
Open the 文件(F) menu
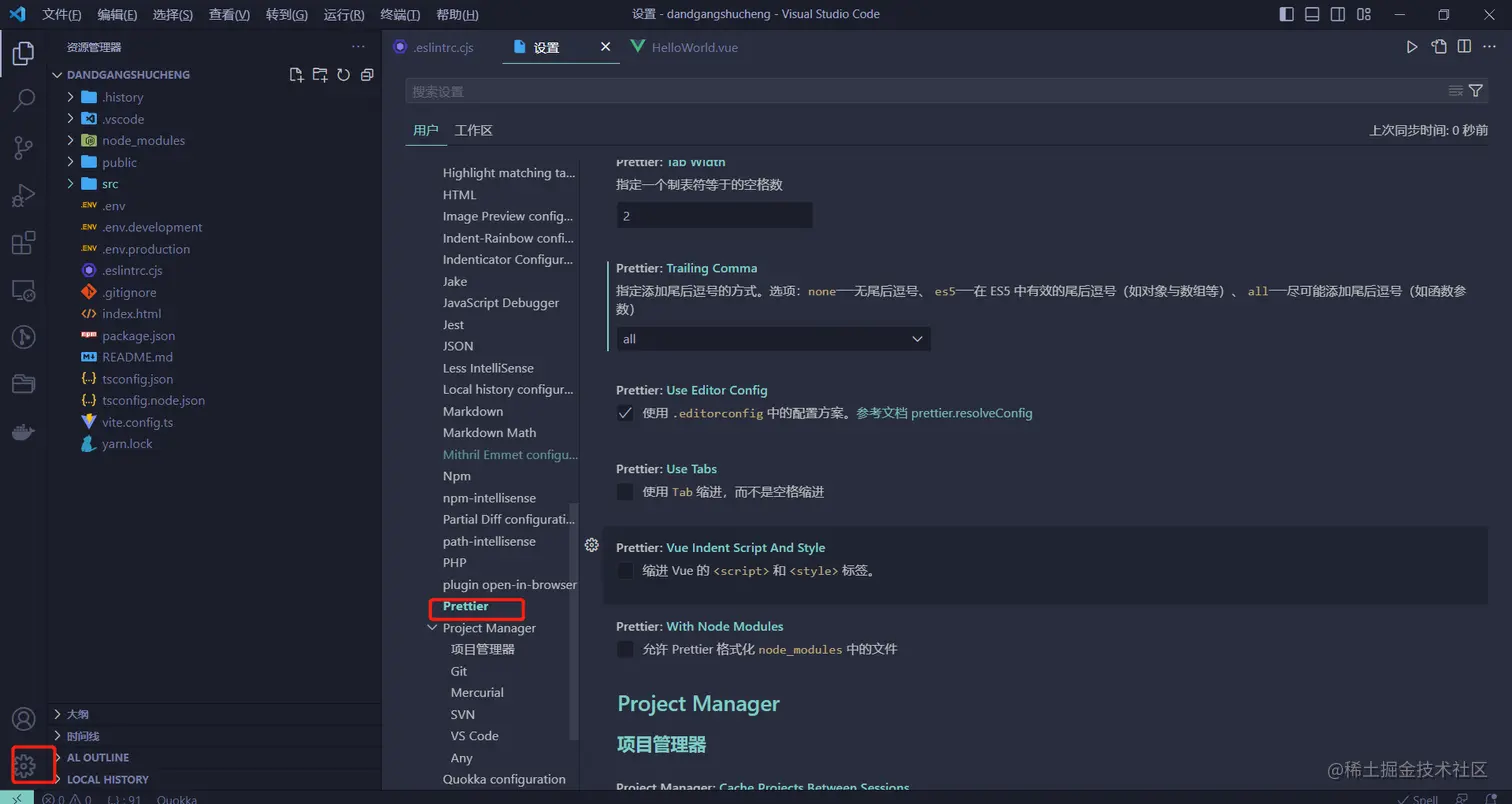[x=62, y=15]
